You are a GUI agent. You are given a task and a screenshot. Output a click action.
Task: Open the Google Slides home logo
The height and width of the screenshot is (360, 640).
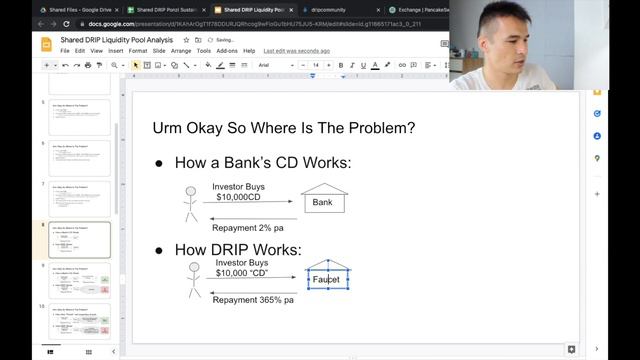click(47, 44)
